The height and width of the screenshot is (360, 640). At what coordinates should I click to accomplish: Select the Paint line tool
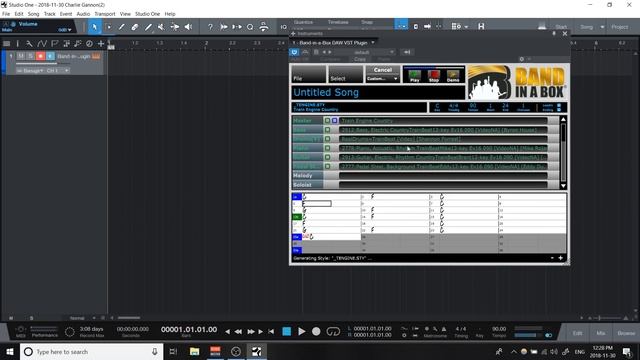tap(148, 27)
